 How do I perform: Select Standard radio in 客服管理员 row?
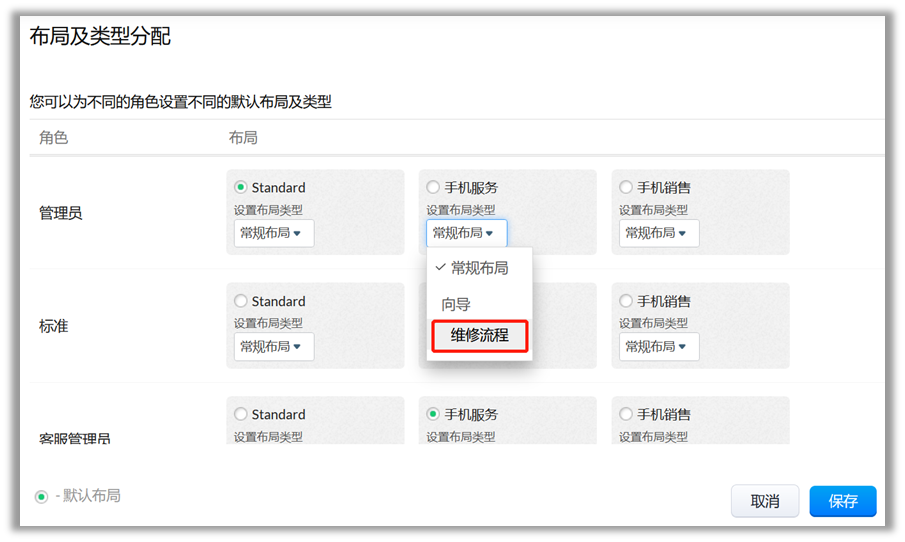click(x=240, y=414)
